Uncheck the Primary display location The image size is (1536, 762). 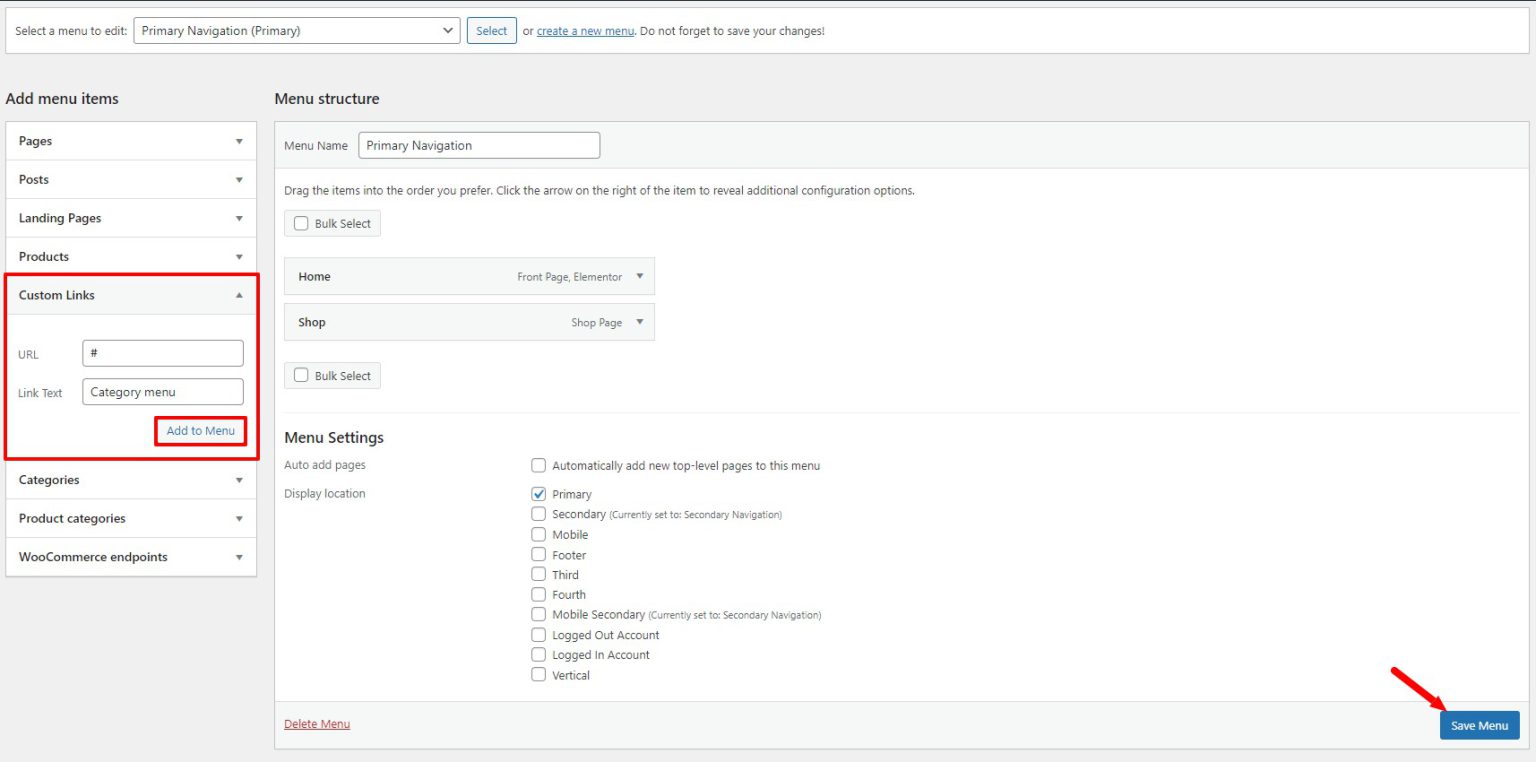pos(538,493)
